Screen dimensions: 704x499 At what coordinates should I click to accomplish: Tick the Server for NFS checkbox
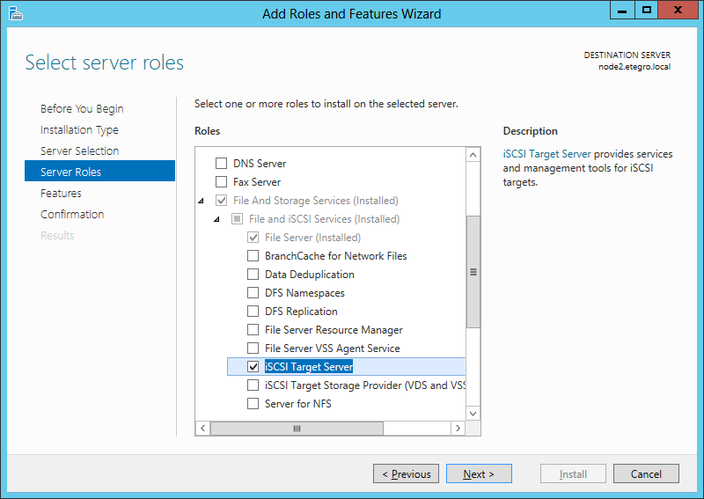point(253,404)
